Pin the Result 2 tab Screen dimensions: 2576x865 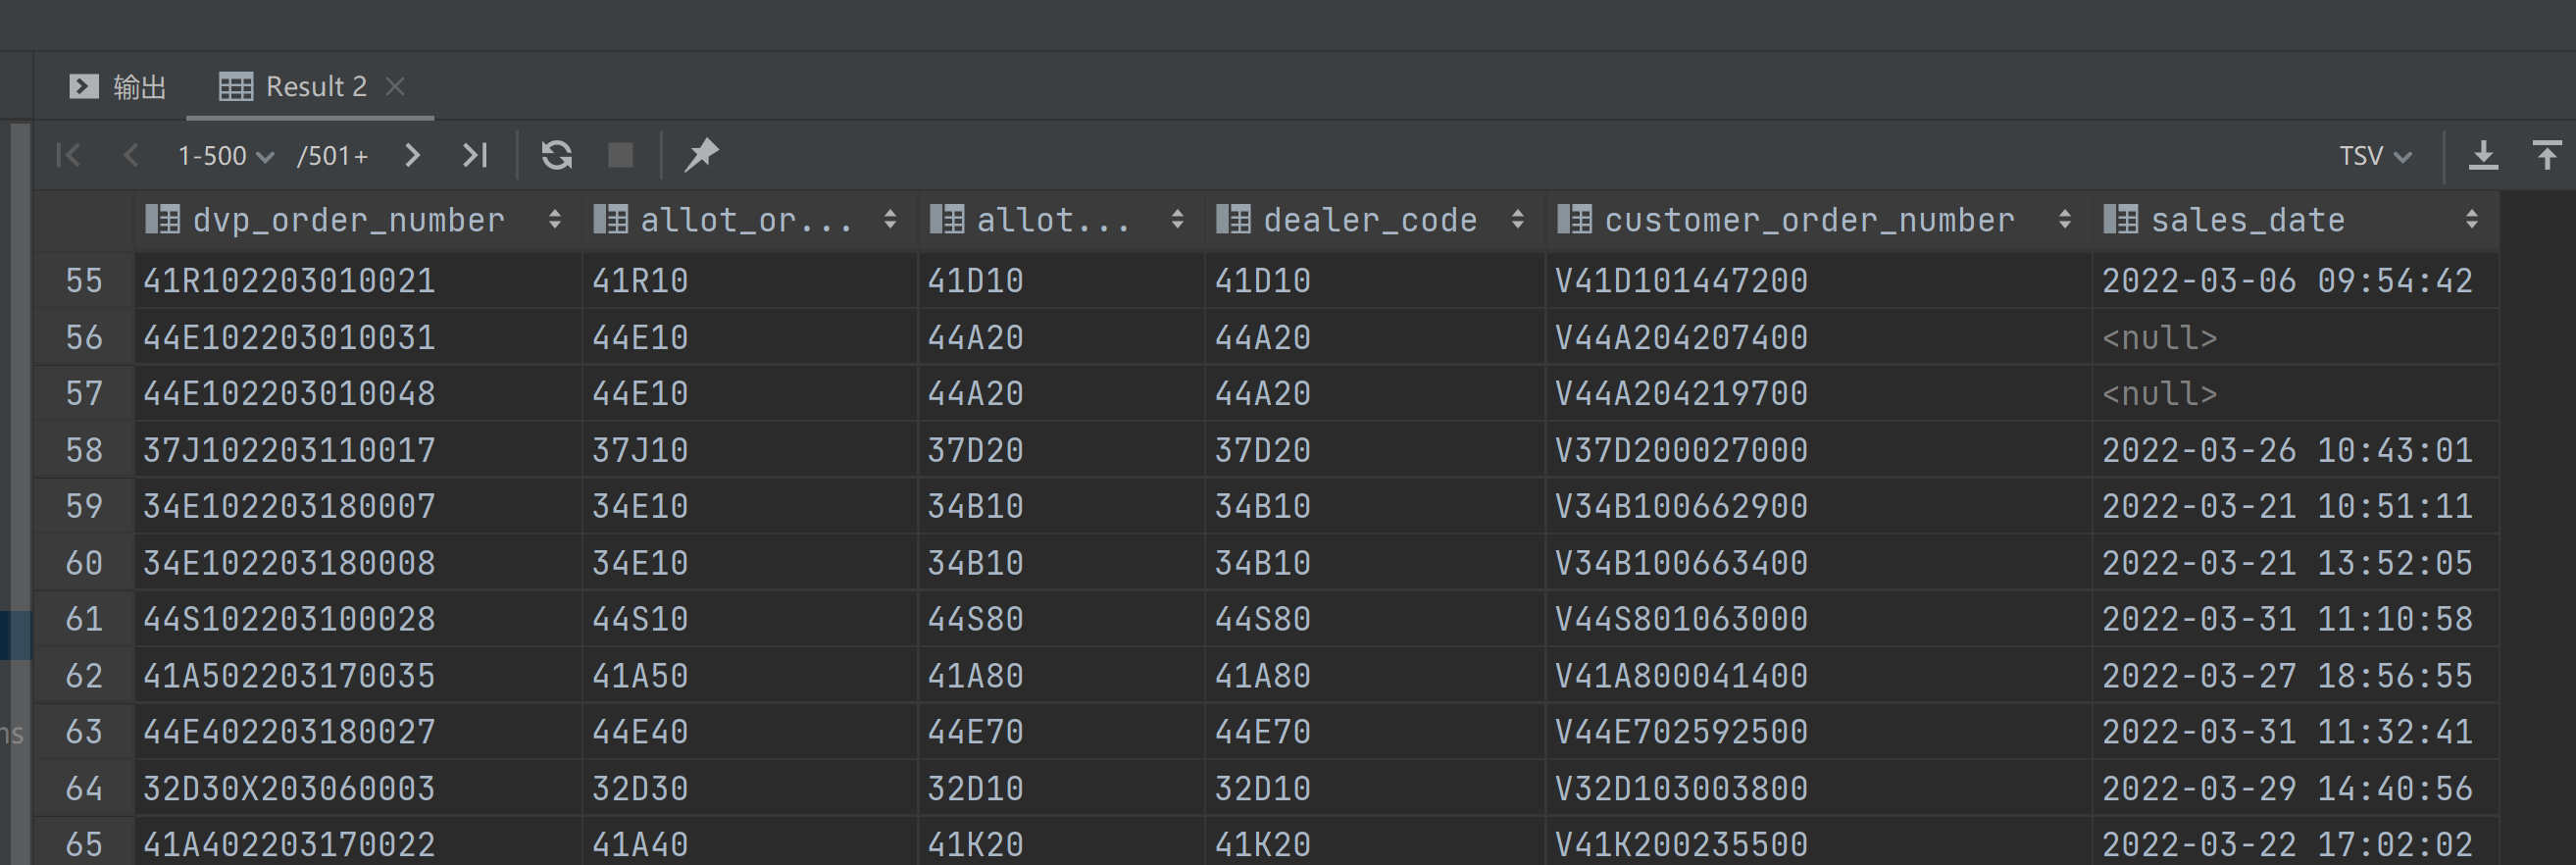(701, 155)
